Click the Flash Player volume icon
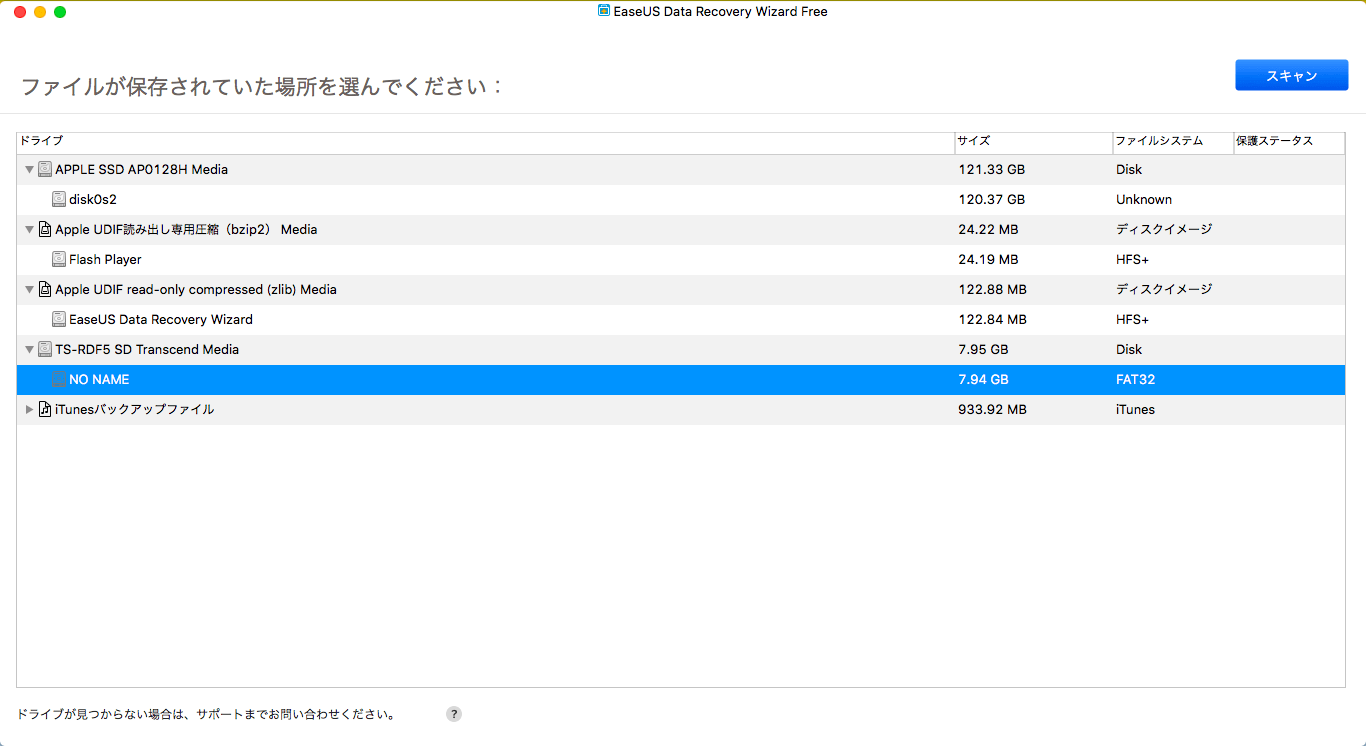This screenshot has height=746, width=1366. pyautogui.click(x=59, y=260)
